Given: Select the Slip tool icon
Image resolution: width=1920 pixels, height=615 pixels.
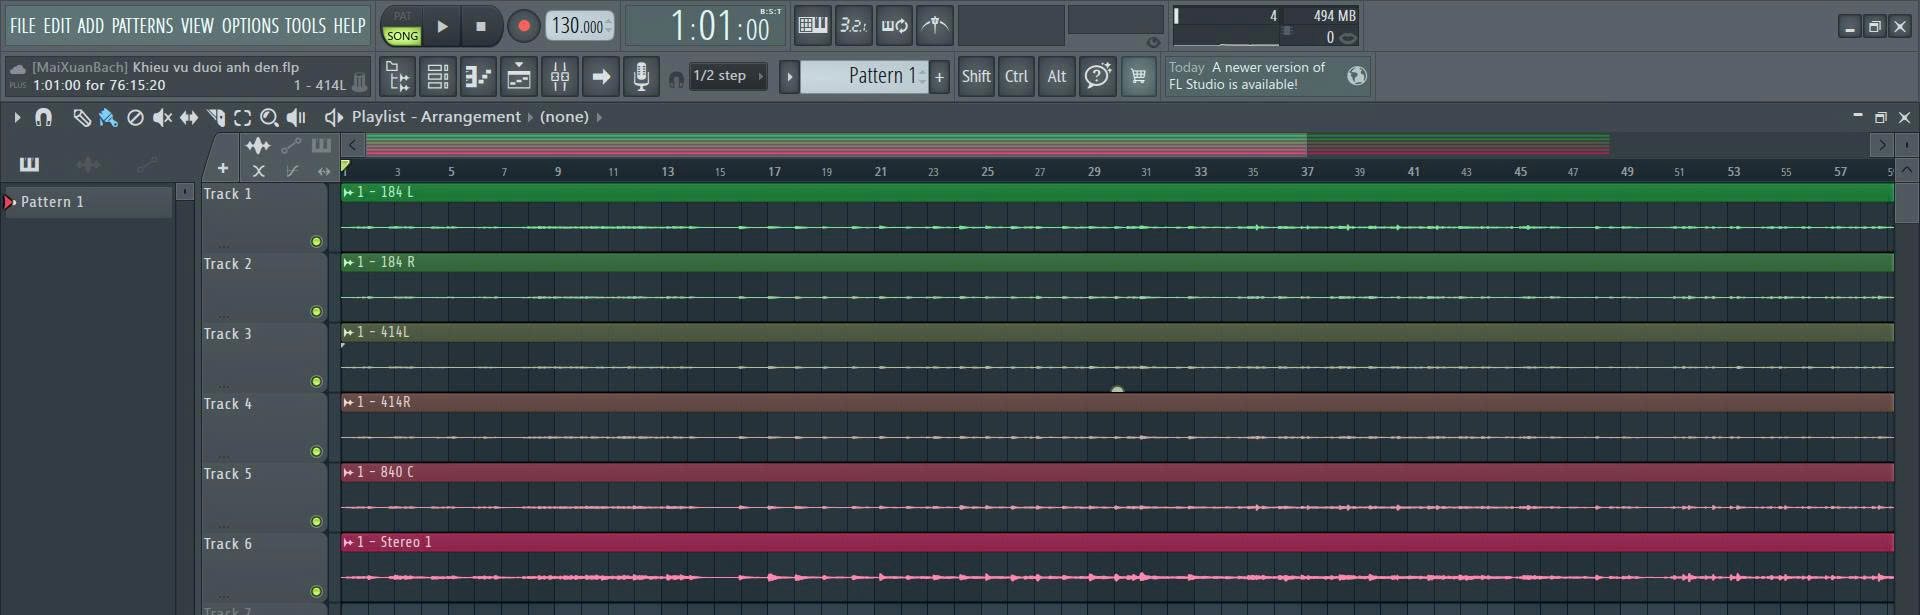Looking at the screenshot, I should point(189,117).
